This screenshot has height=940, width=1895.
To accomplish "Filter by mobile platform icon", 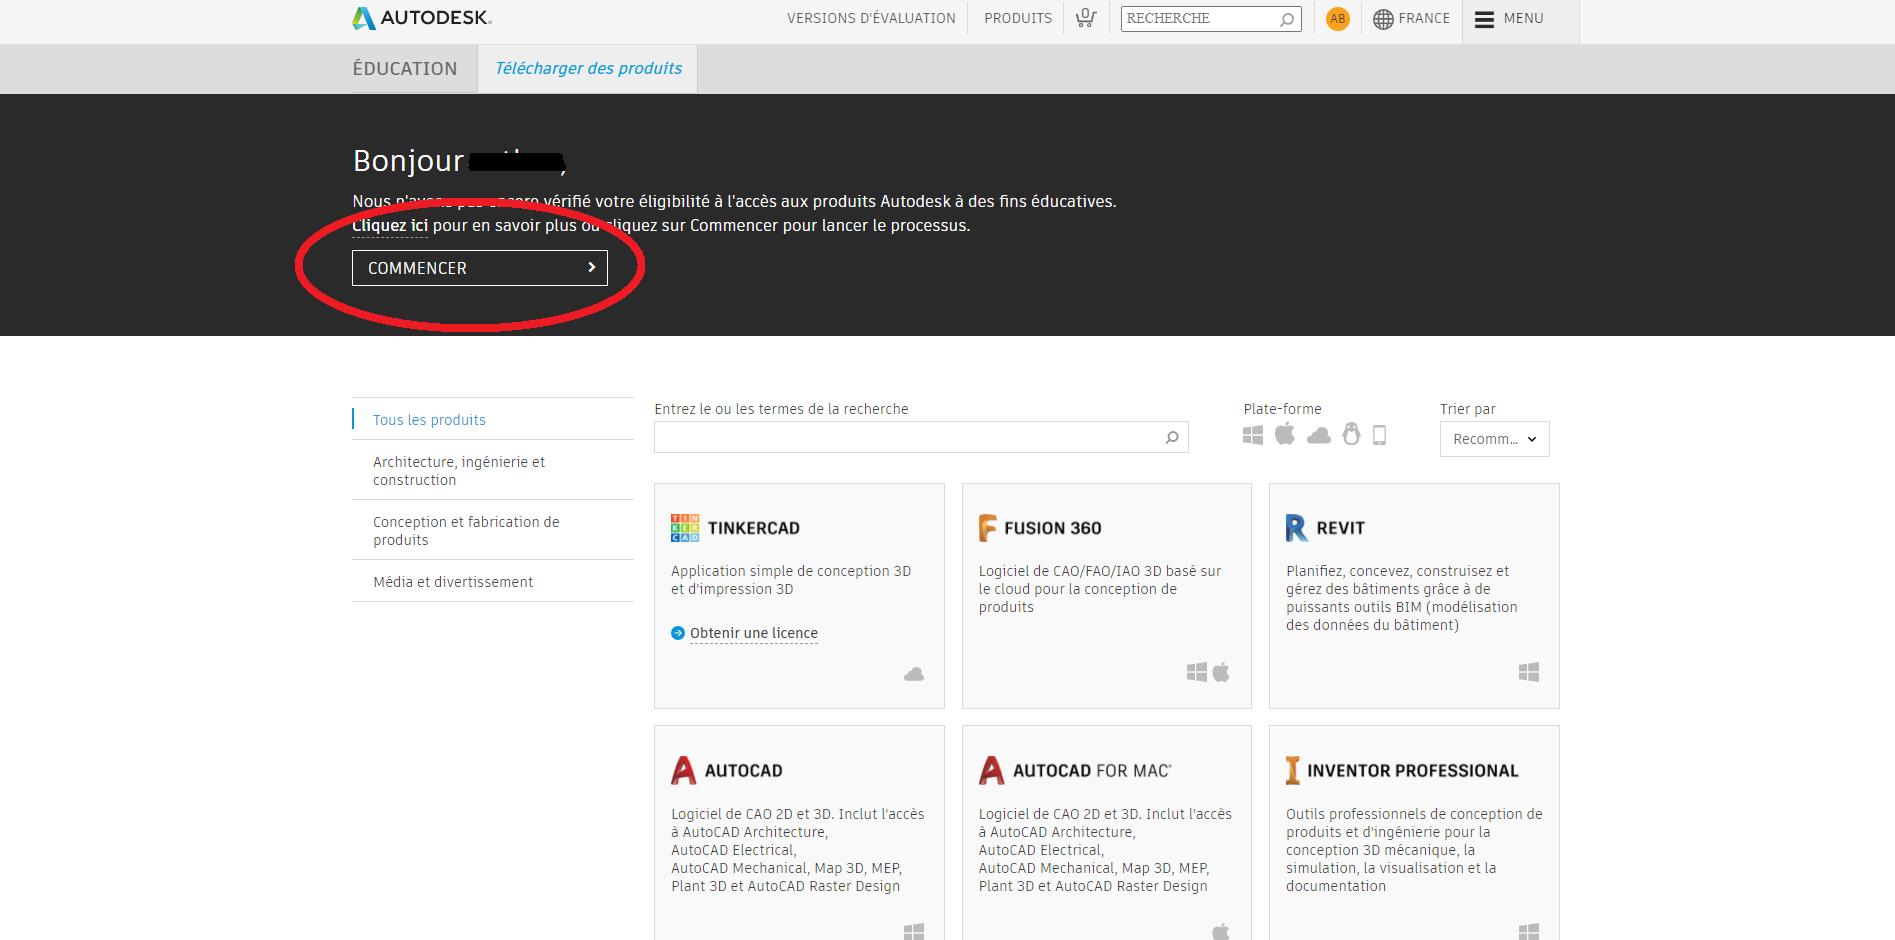I will pyautogui.click(x=1380, y=435).
